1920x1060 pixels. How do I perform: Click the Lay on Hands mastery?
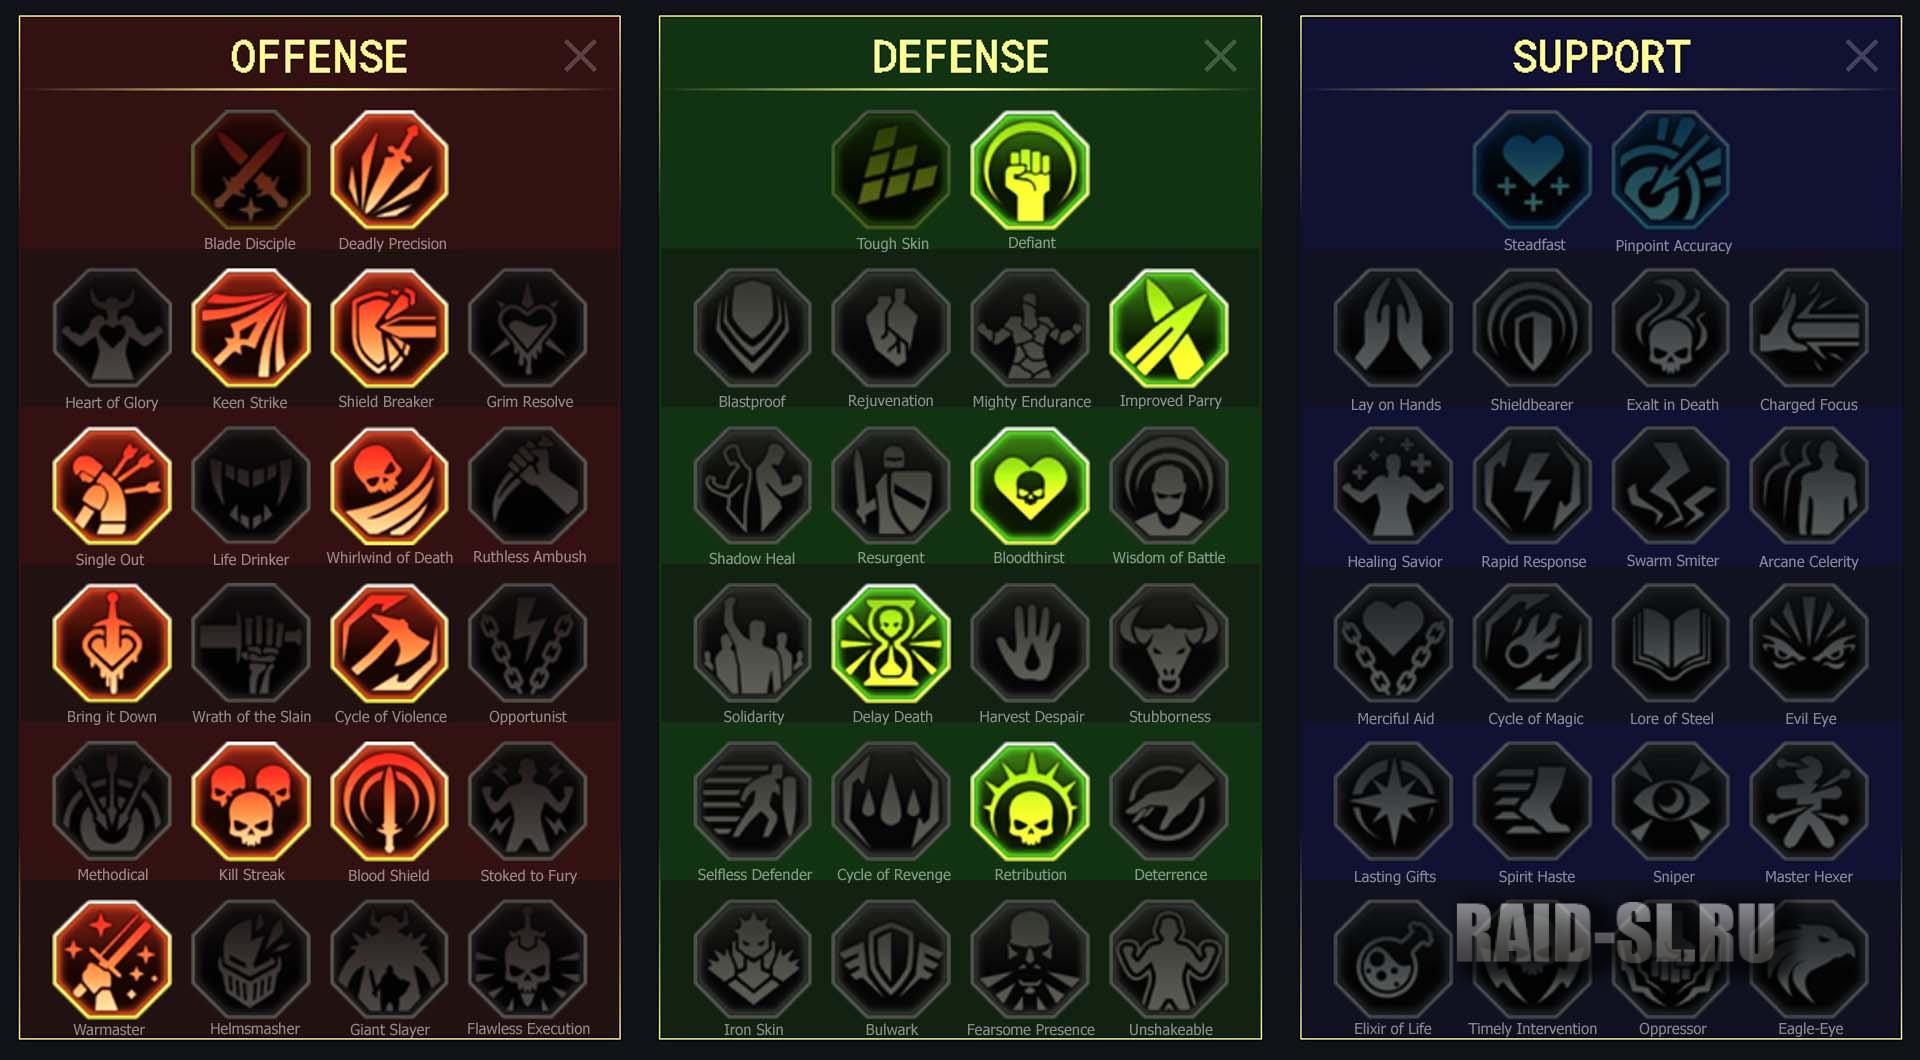[x=1393, y=328]
